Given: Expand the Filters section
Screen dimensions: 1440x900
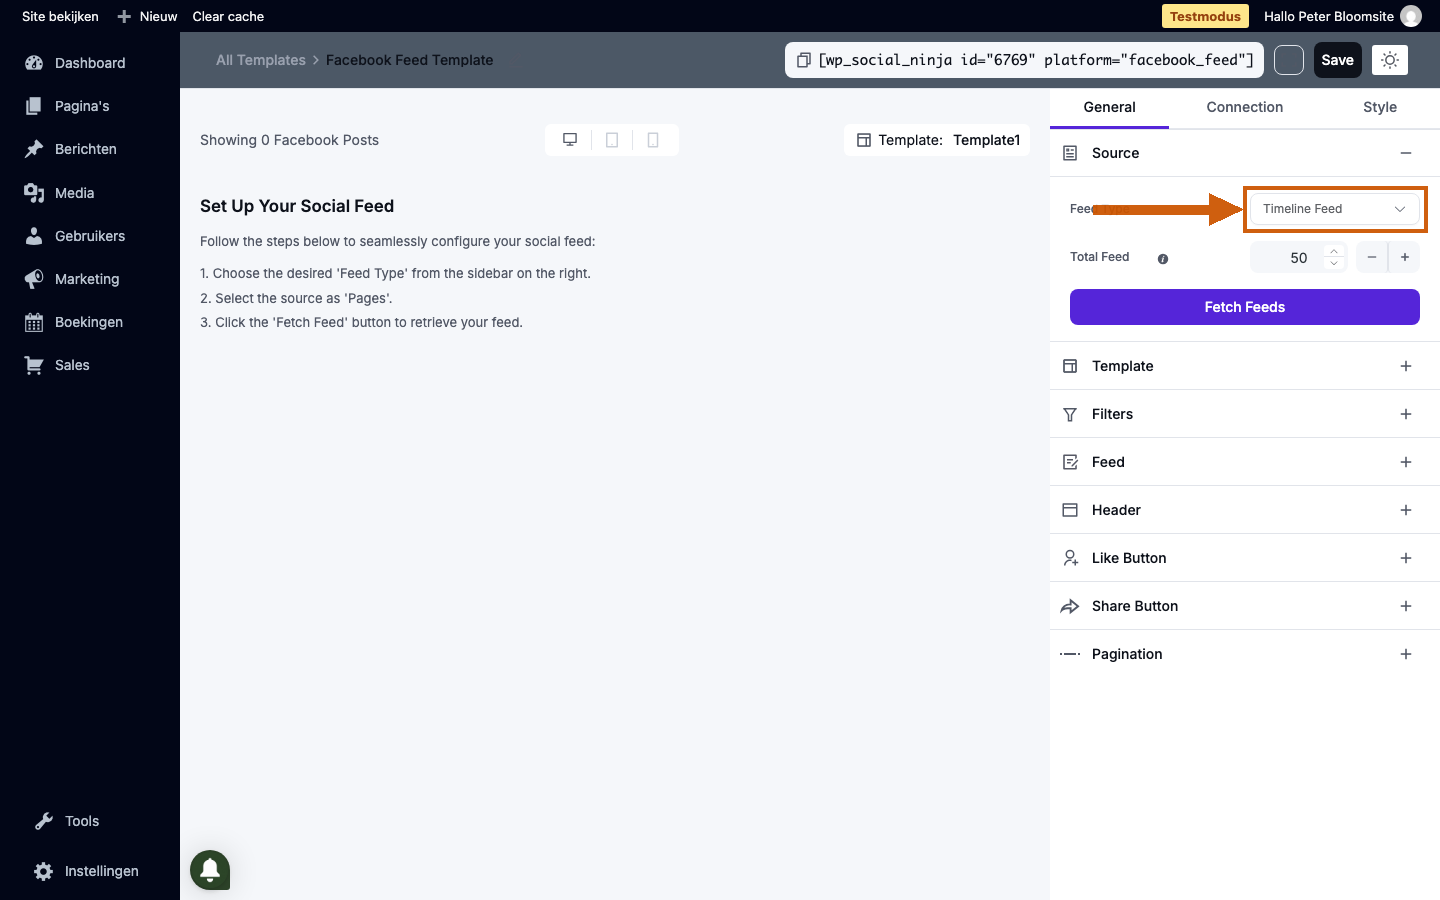Looking at the screenshot, I should [x=1406, y=414].
